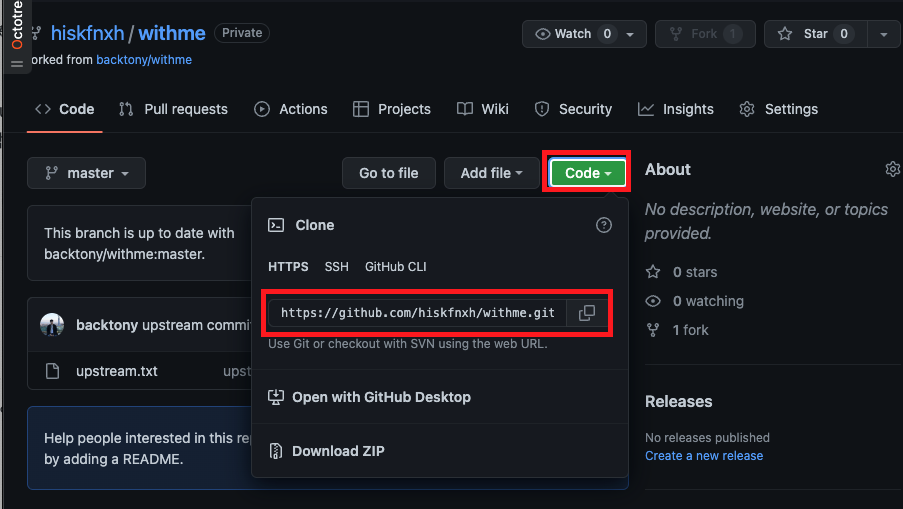Click the fork icon beside 1 fork
The height and width of the screenshot is (509, 903).
click(653, 330)
